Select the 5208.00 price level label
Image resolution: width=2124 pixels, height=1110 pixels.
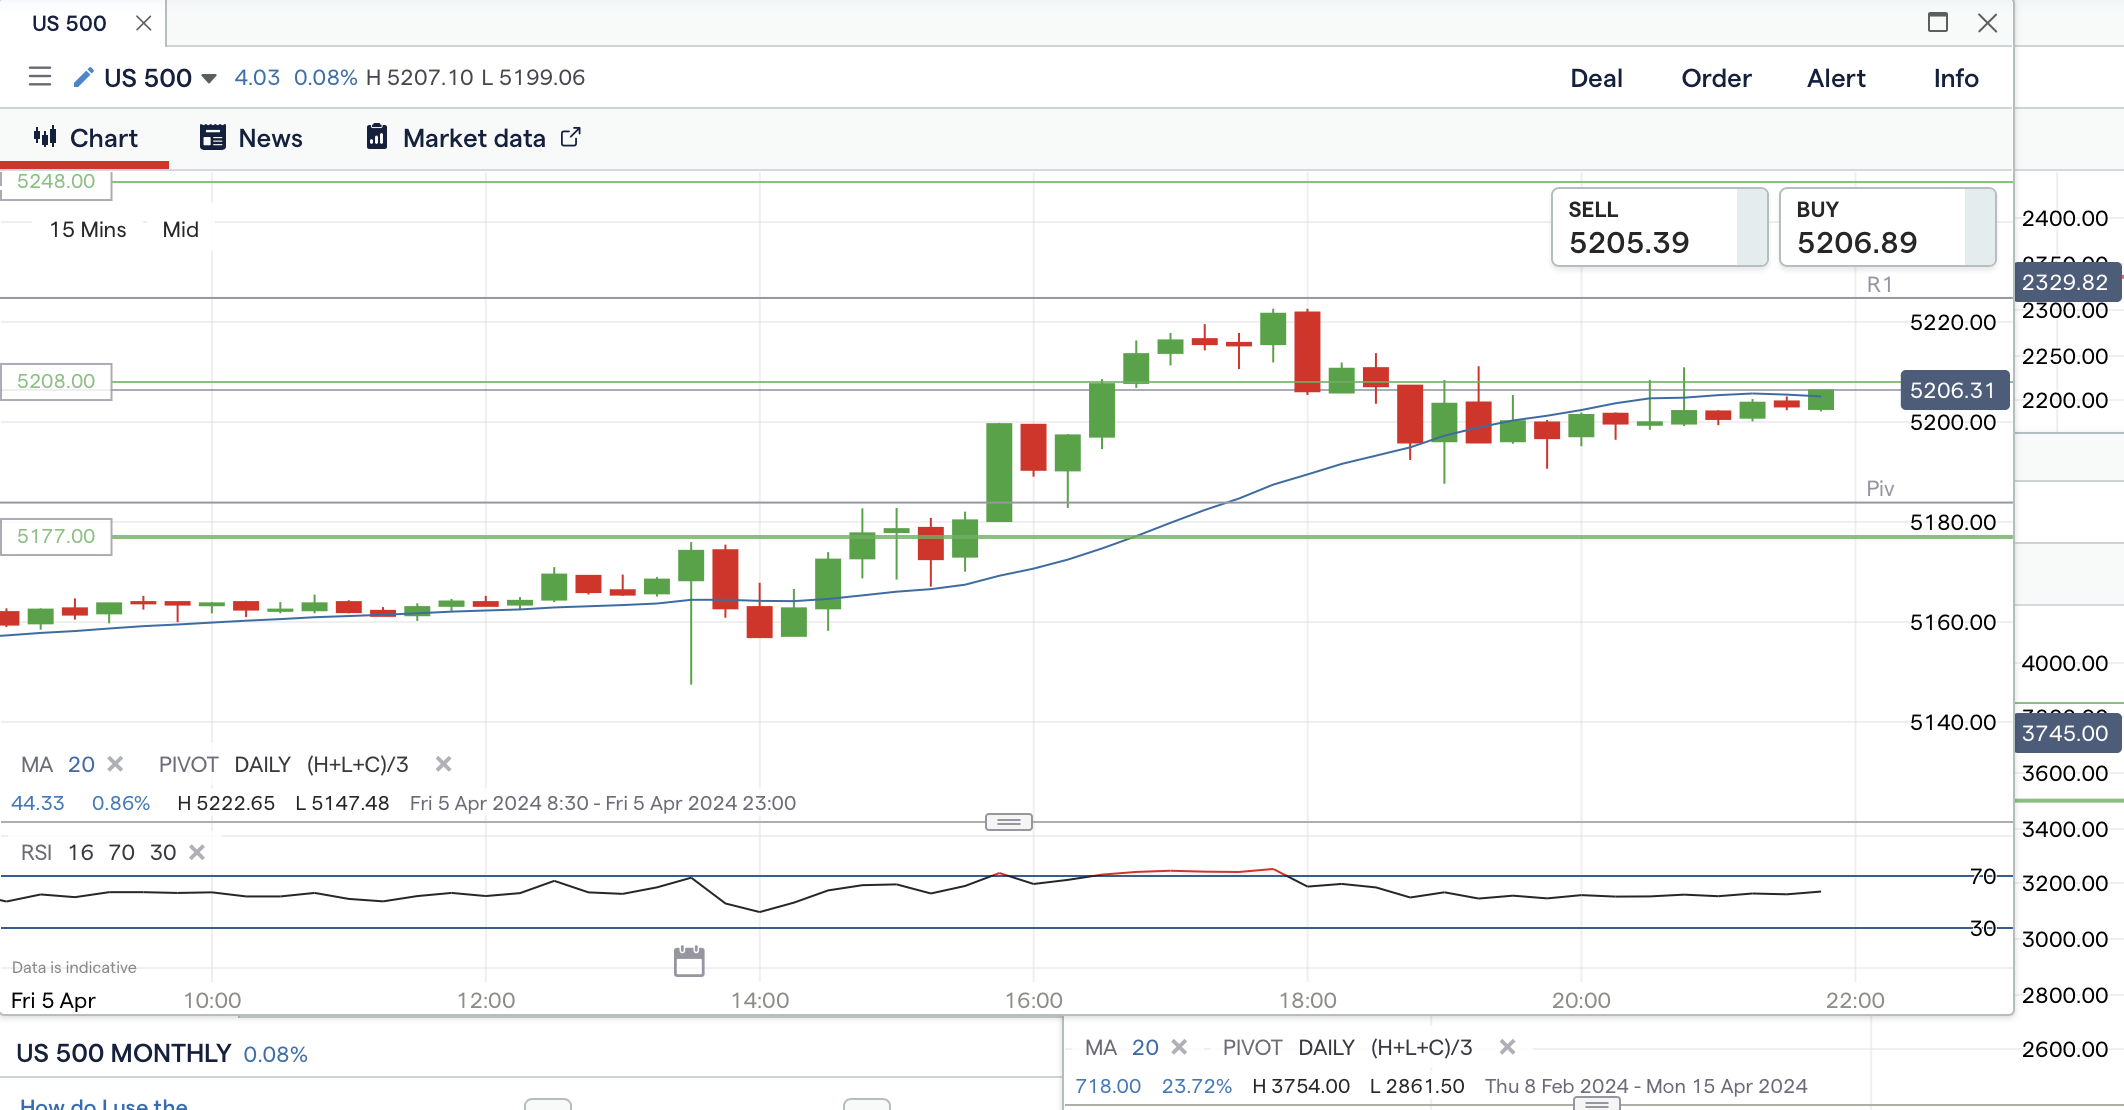click(56, 381)
